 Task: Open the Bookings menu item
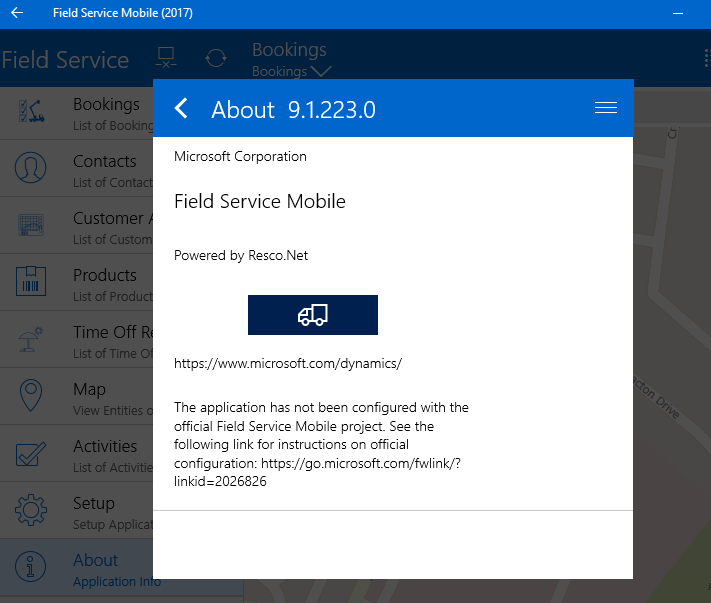[x=77, y=112]
